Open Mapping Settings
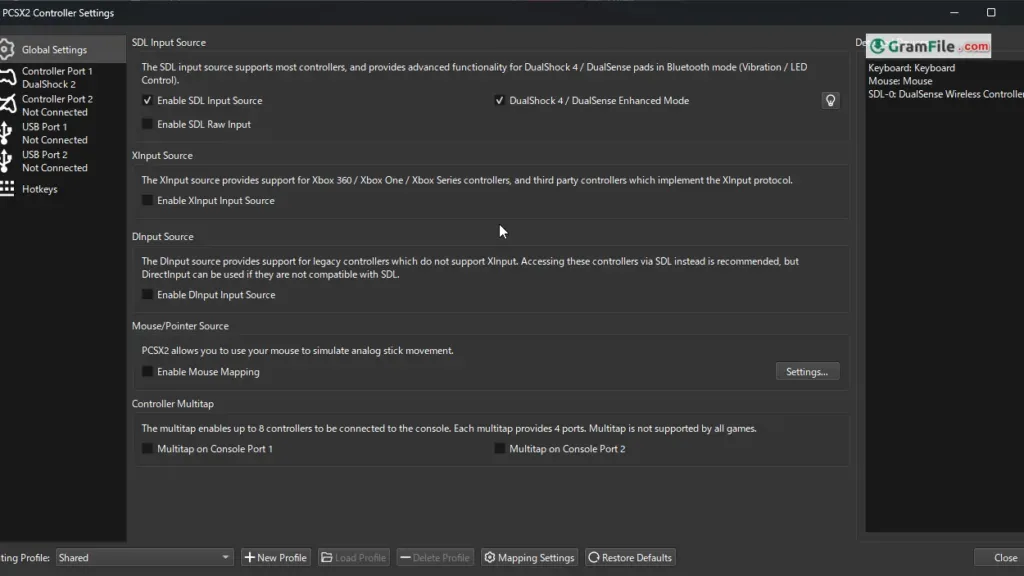Screen dimensions: 1024x576 530,558
